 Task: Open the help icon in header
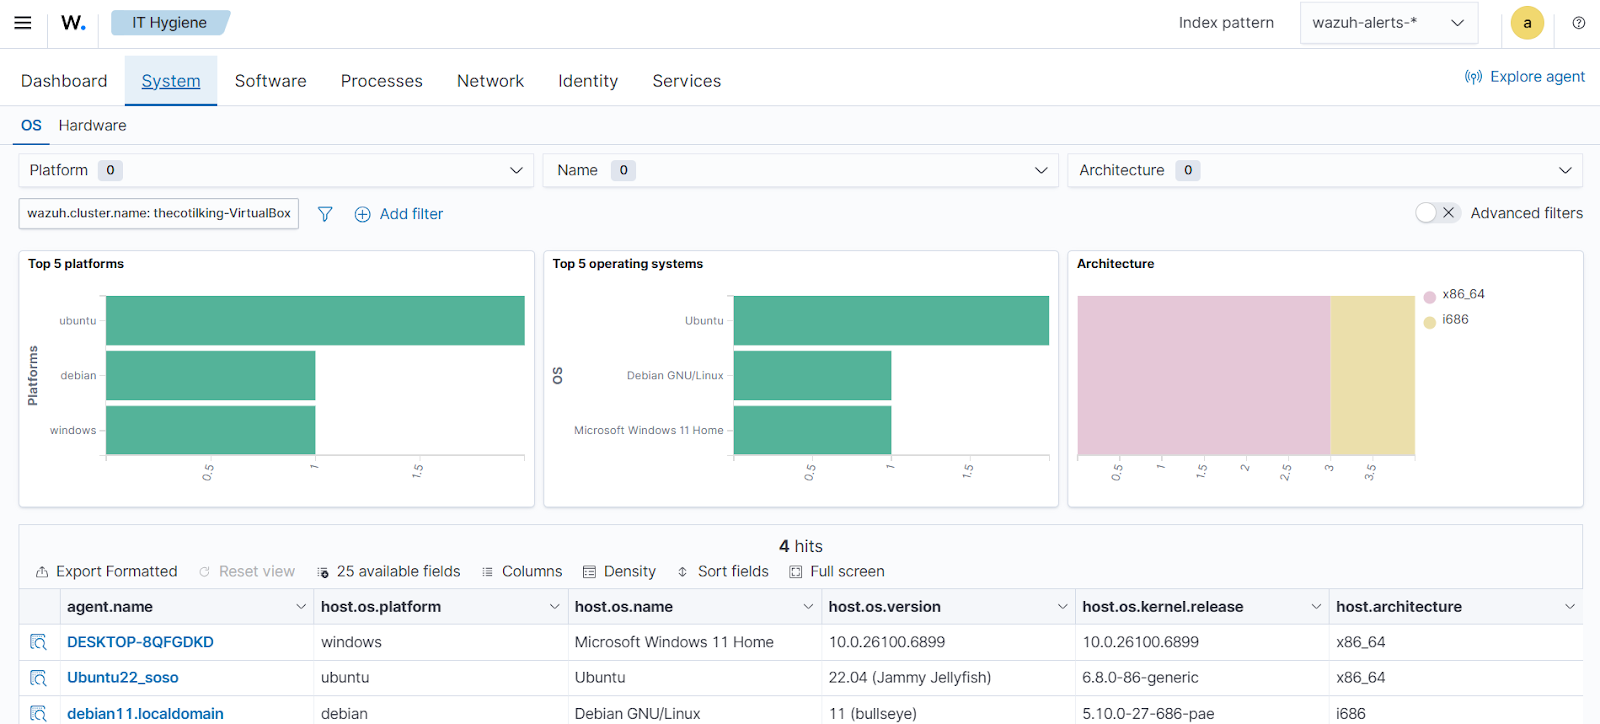[x=1578, y=23]
